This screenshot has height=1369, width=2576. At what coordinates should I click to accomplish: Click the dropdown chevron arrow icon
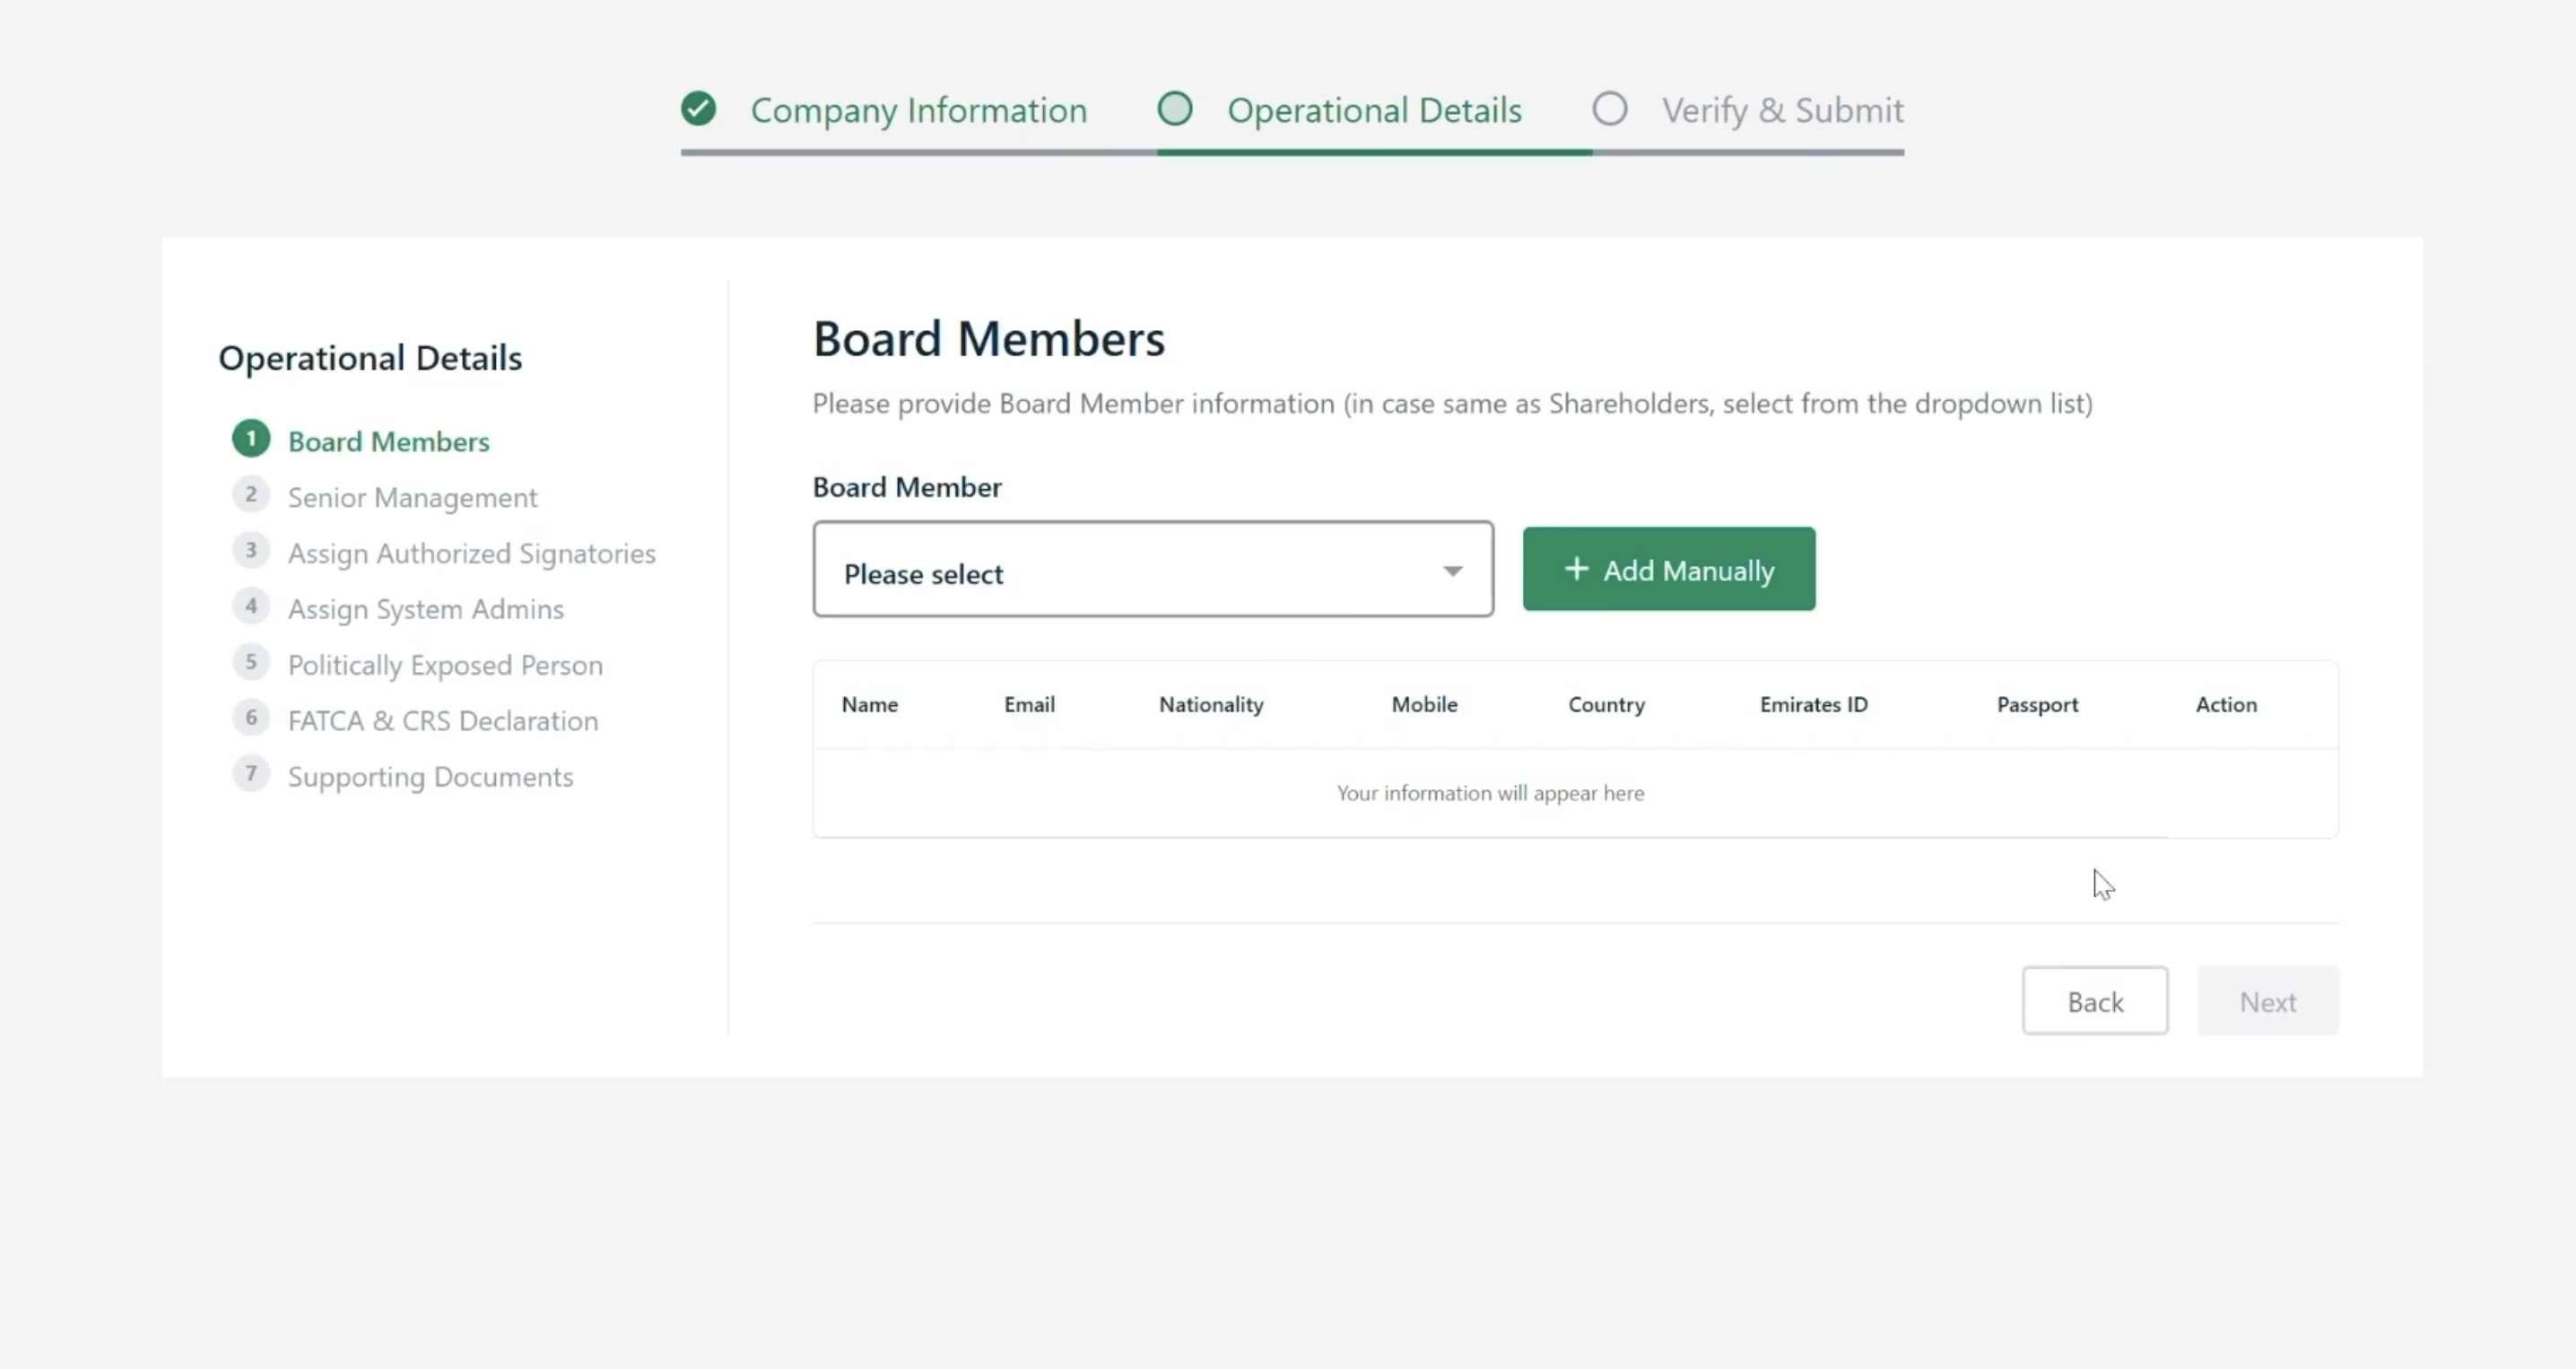pos(1452,570)
